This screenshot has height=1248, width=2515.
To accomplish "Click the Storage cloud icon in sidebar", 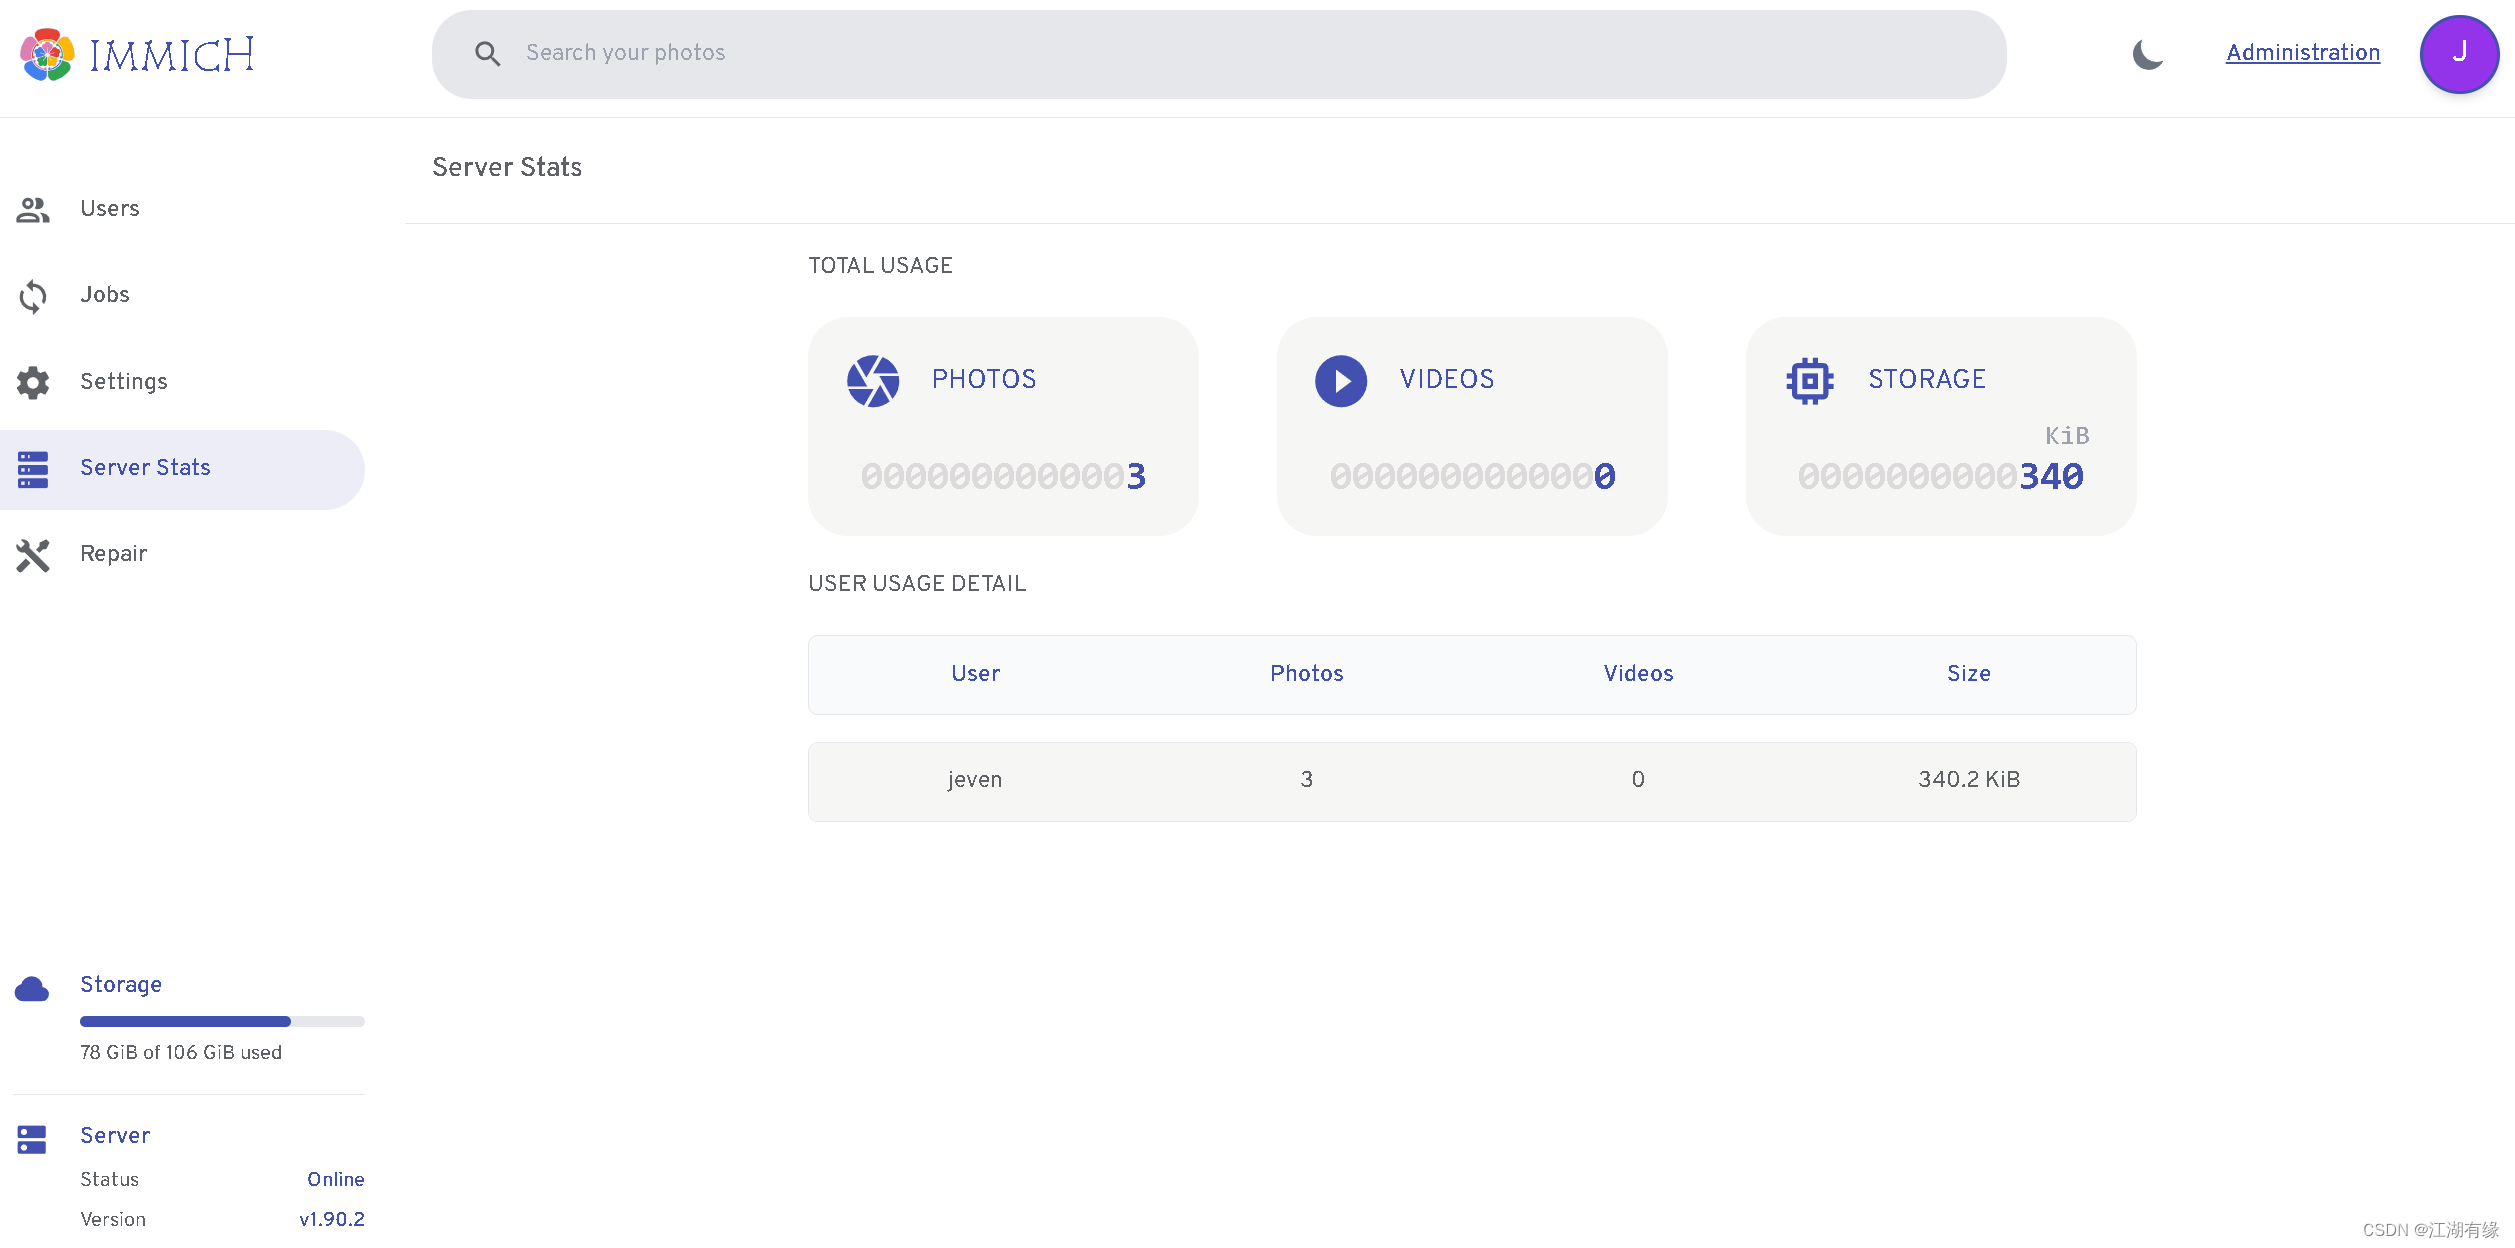I will click(x=32, y=989).
